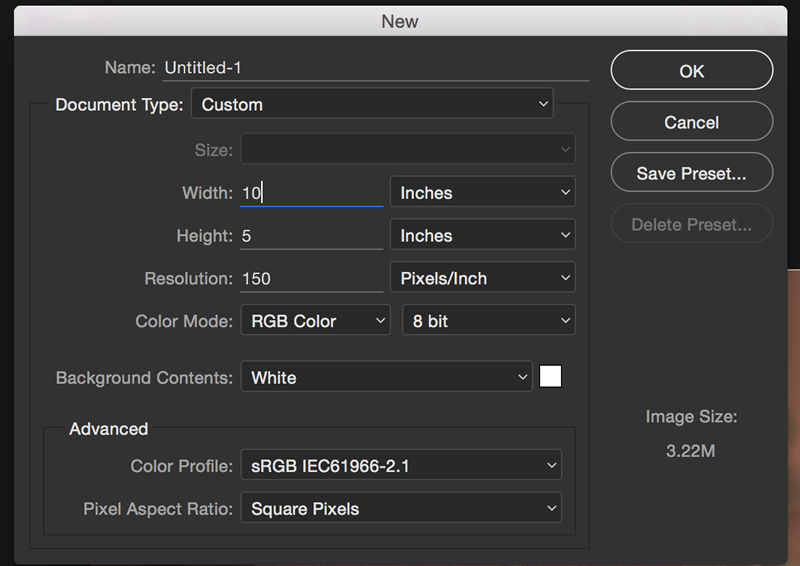This screenshot has height=566, width=800.
Task: Open the Pixels/Inch resolution units dropdown
Action: coord(483,278)
